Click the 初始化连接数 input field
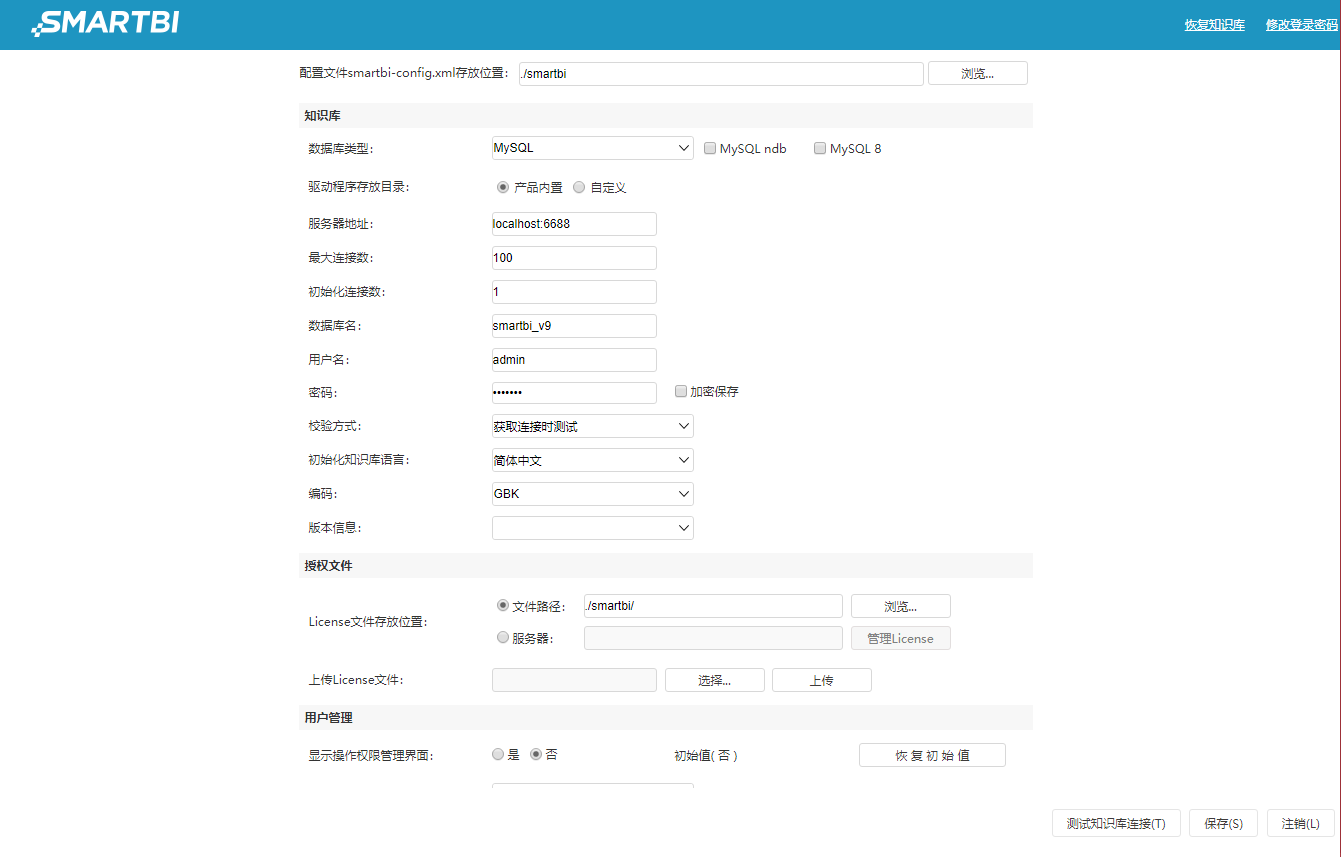 tap(574, 292)
